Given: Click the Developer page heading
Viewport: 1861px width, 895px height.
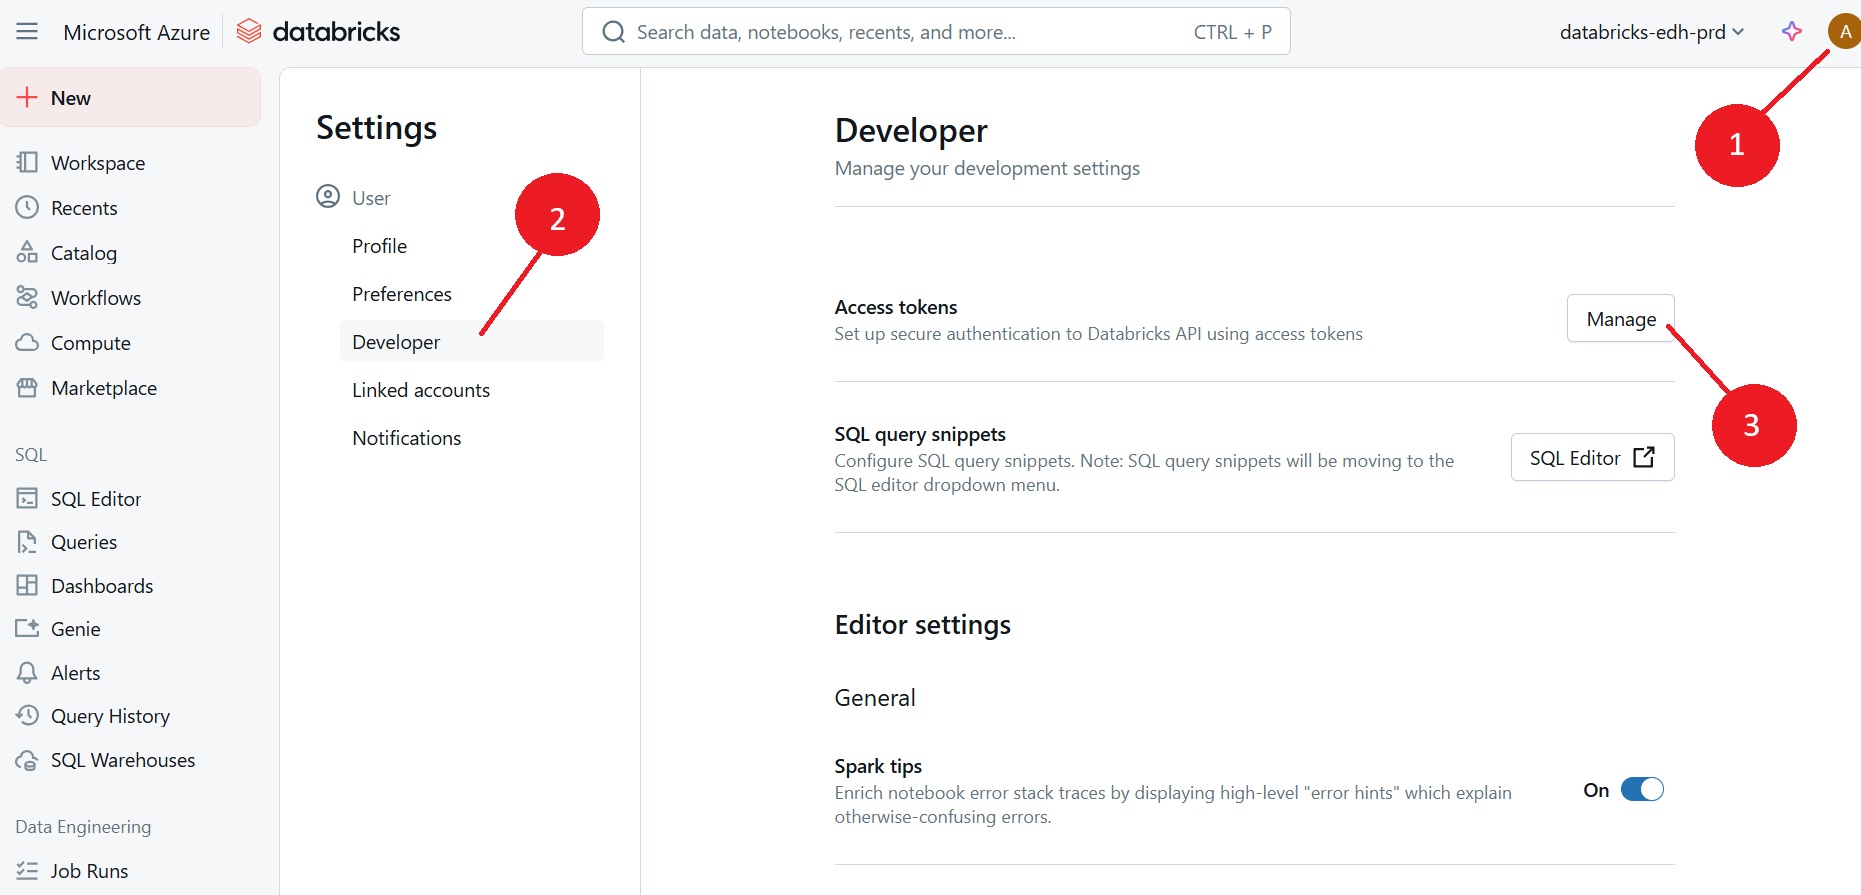Looking at the screenshot, I should tap(911, 131).
